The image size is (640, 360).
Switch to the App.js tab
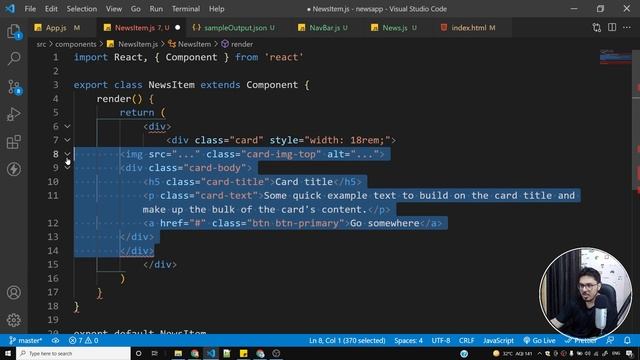57,28
